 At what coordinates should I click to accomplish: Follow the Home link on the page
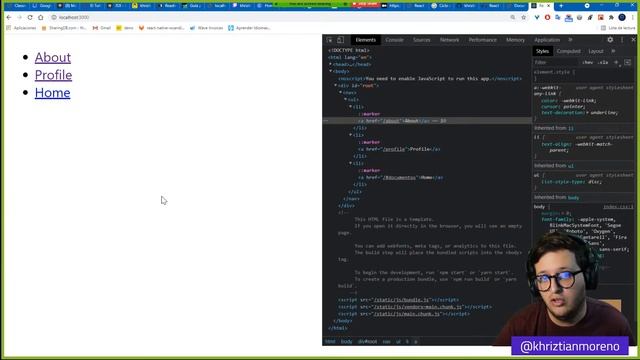pos(52,93)
